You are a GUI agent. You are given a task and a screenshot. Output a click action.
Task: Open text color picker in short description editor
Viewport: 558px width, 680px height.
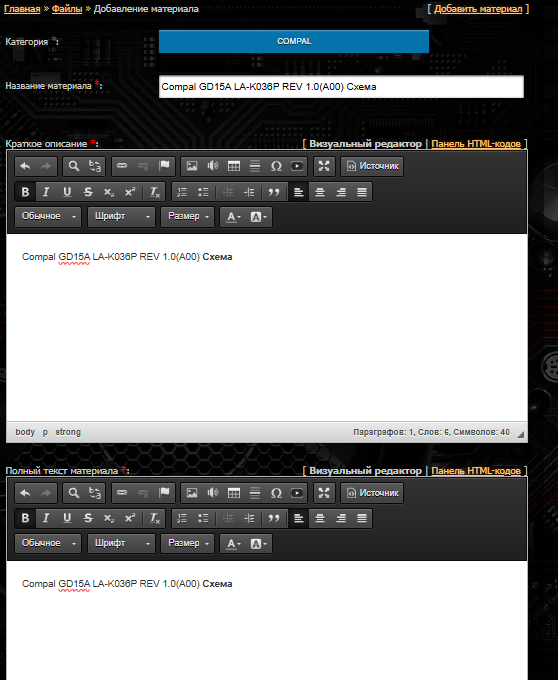coord(234,217)
